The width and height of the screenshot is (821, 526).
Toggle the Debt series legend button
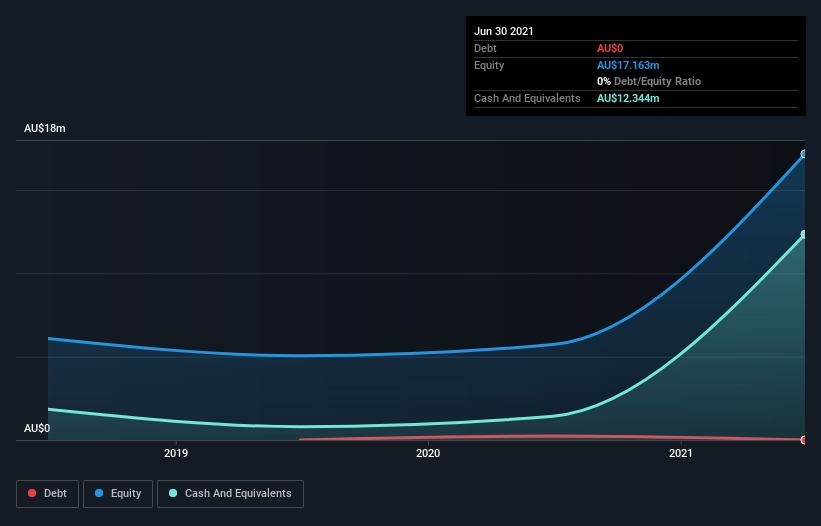pos(47,494)
